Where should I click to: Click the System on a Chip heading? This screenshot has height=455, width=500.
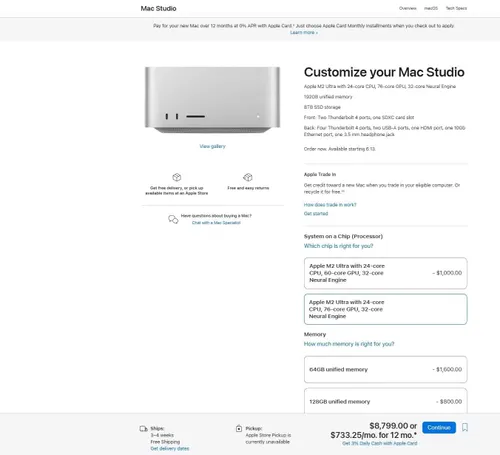[x=343, y=236]
